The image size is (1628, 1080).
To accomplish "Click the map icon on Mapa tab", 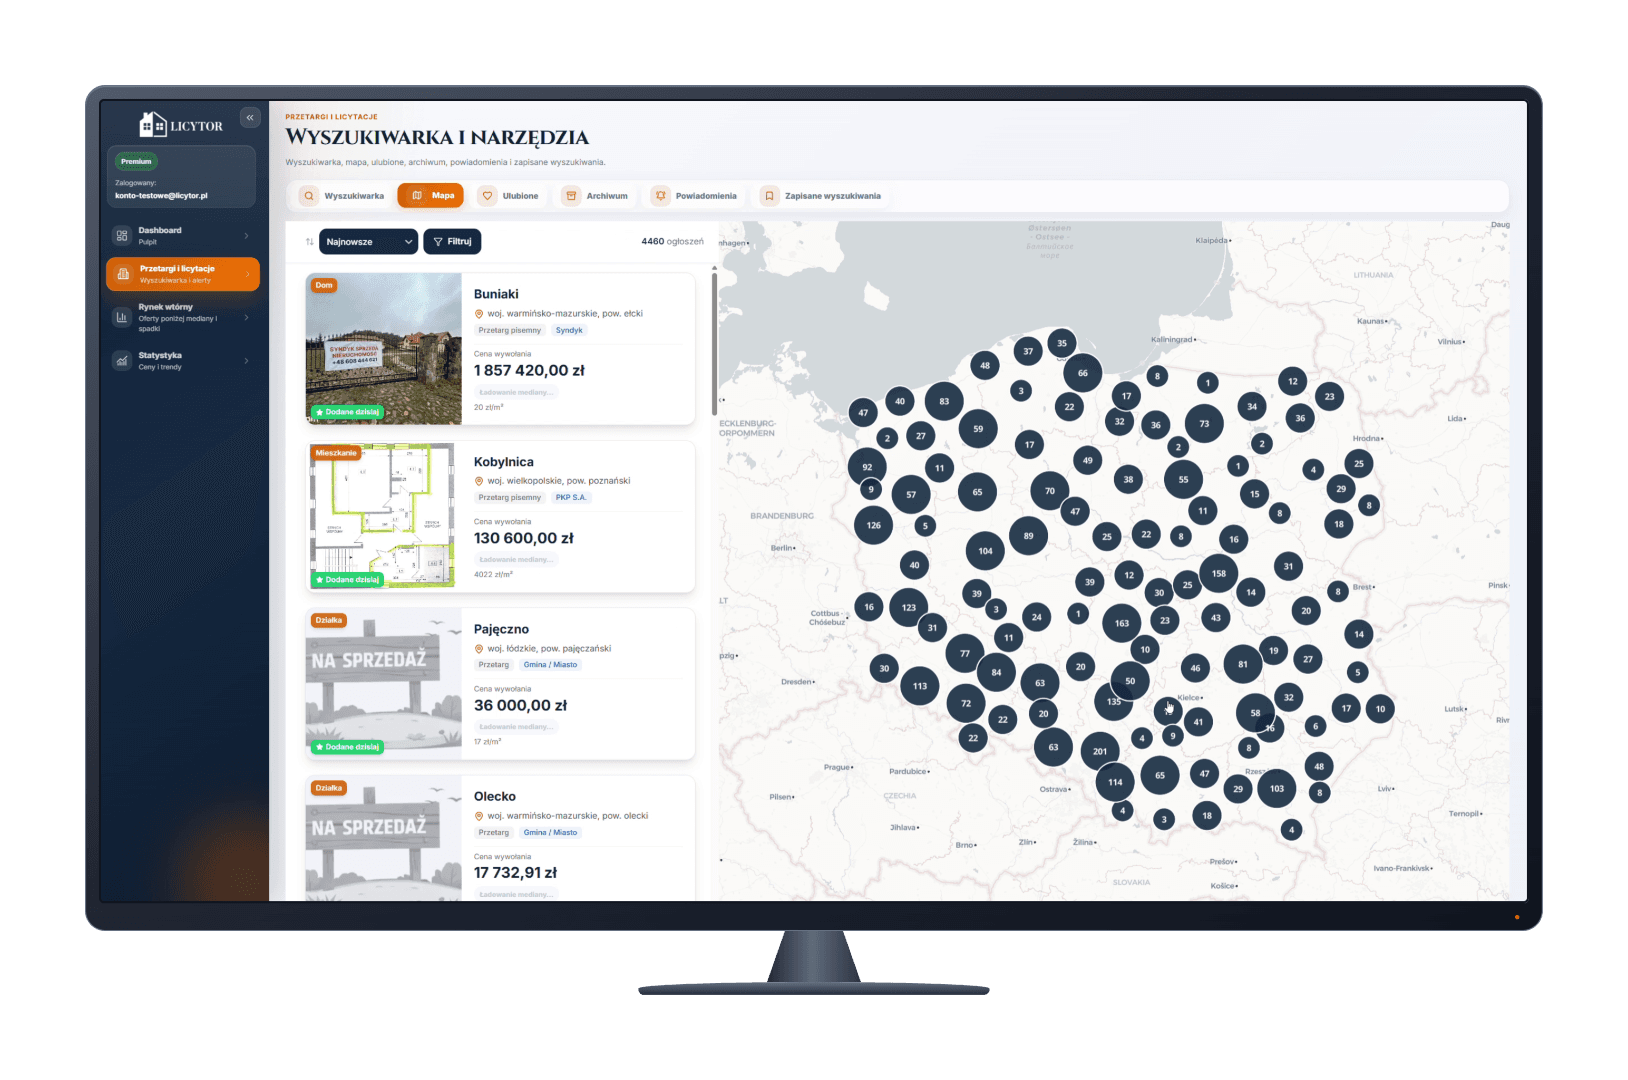I will click(417, 196).
